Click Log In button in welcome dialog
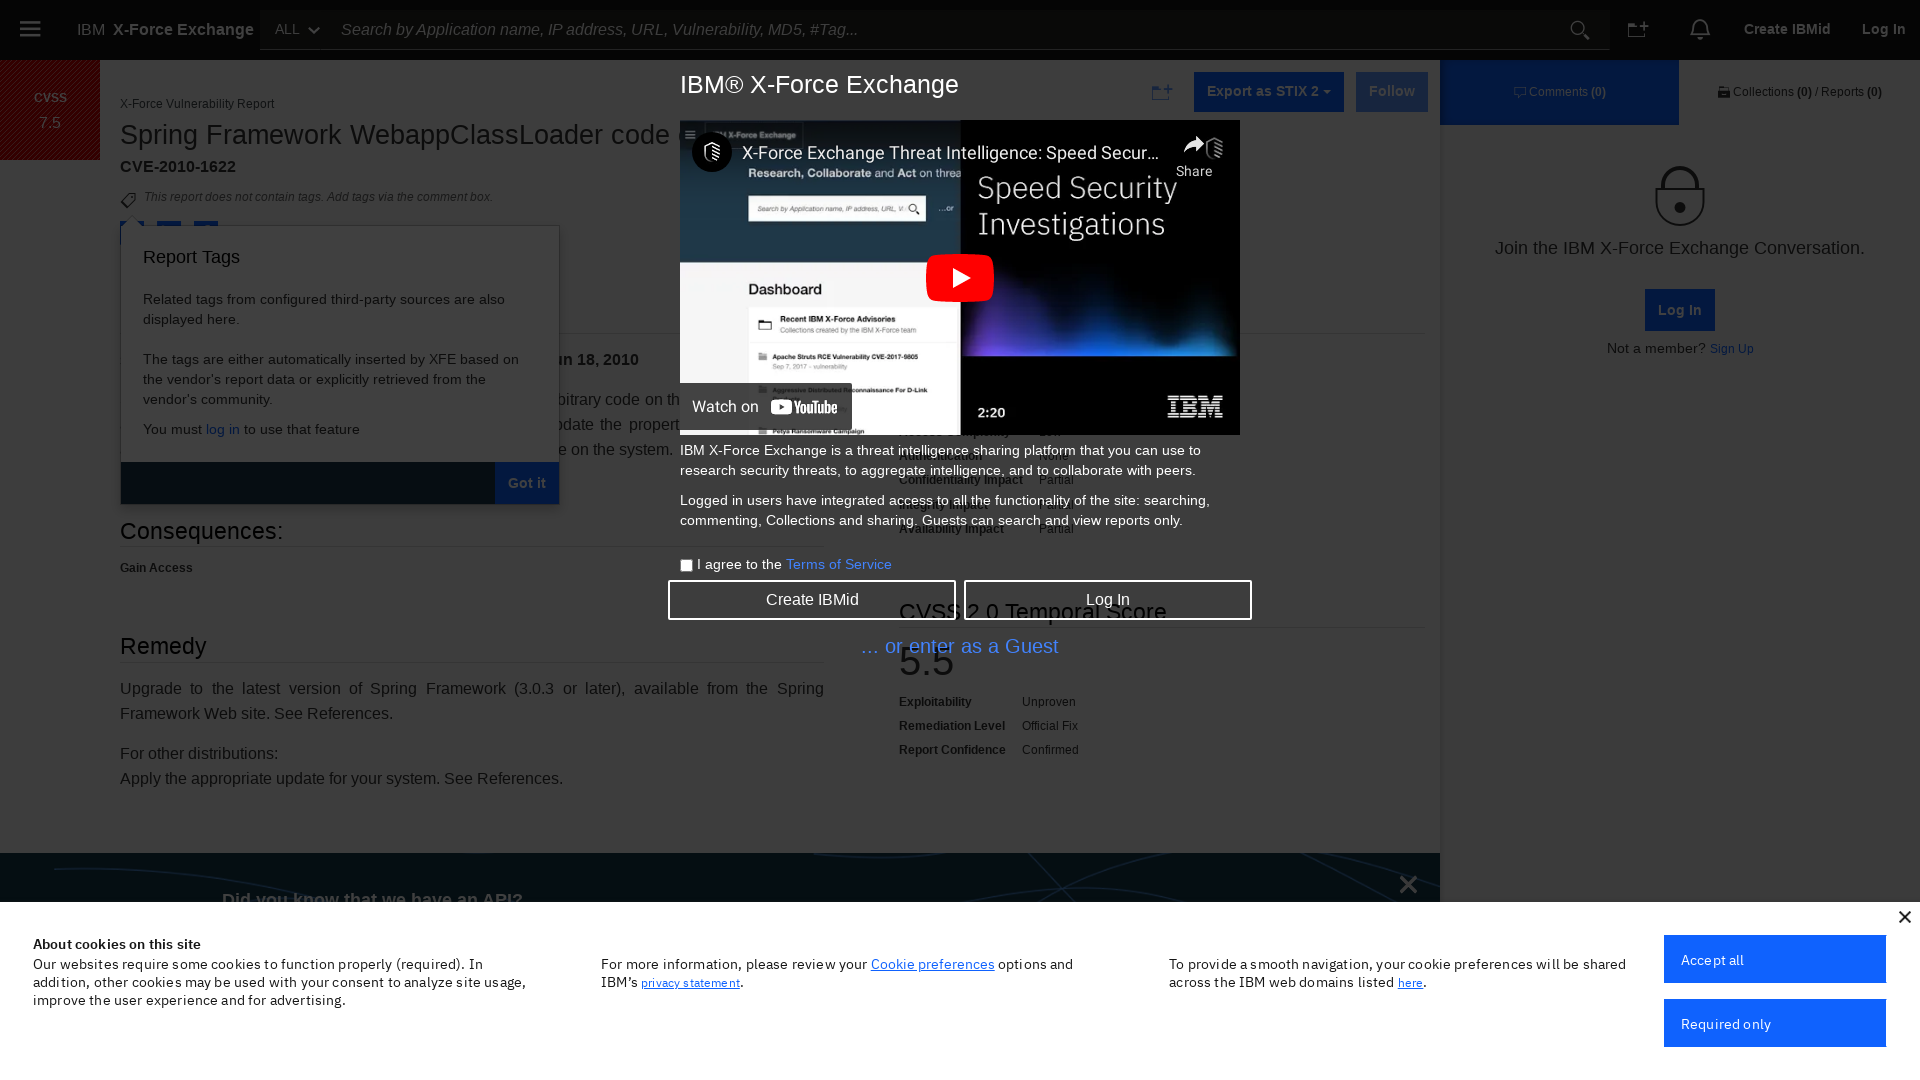The height and width of the screenshot is (1080, 1920). tap(1108, 600)
